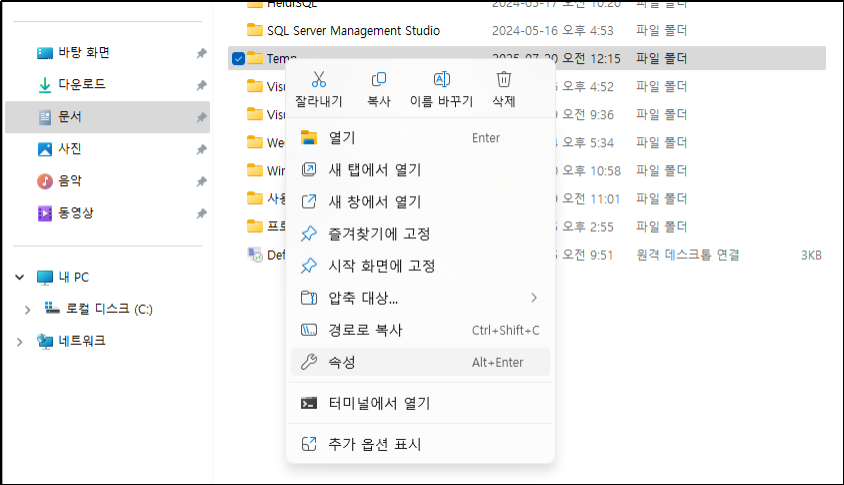Select 내 PC in the navigation tree
Screen dimensions: 844x485
tap(74, 277)
